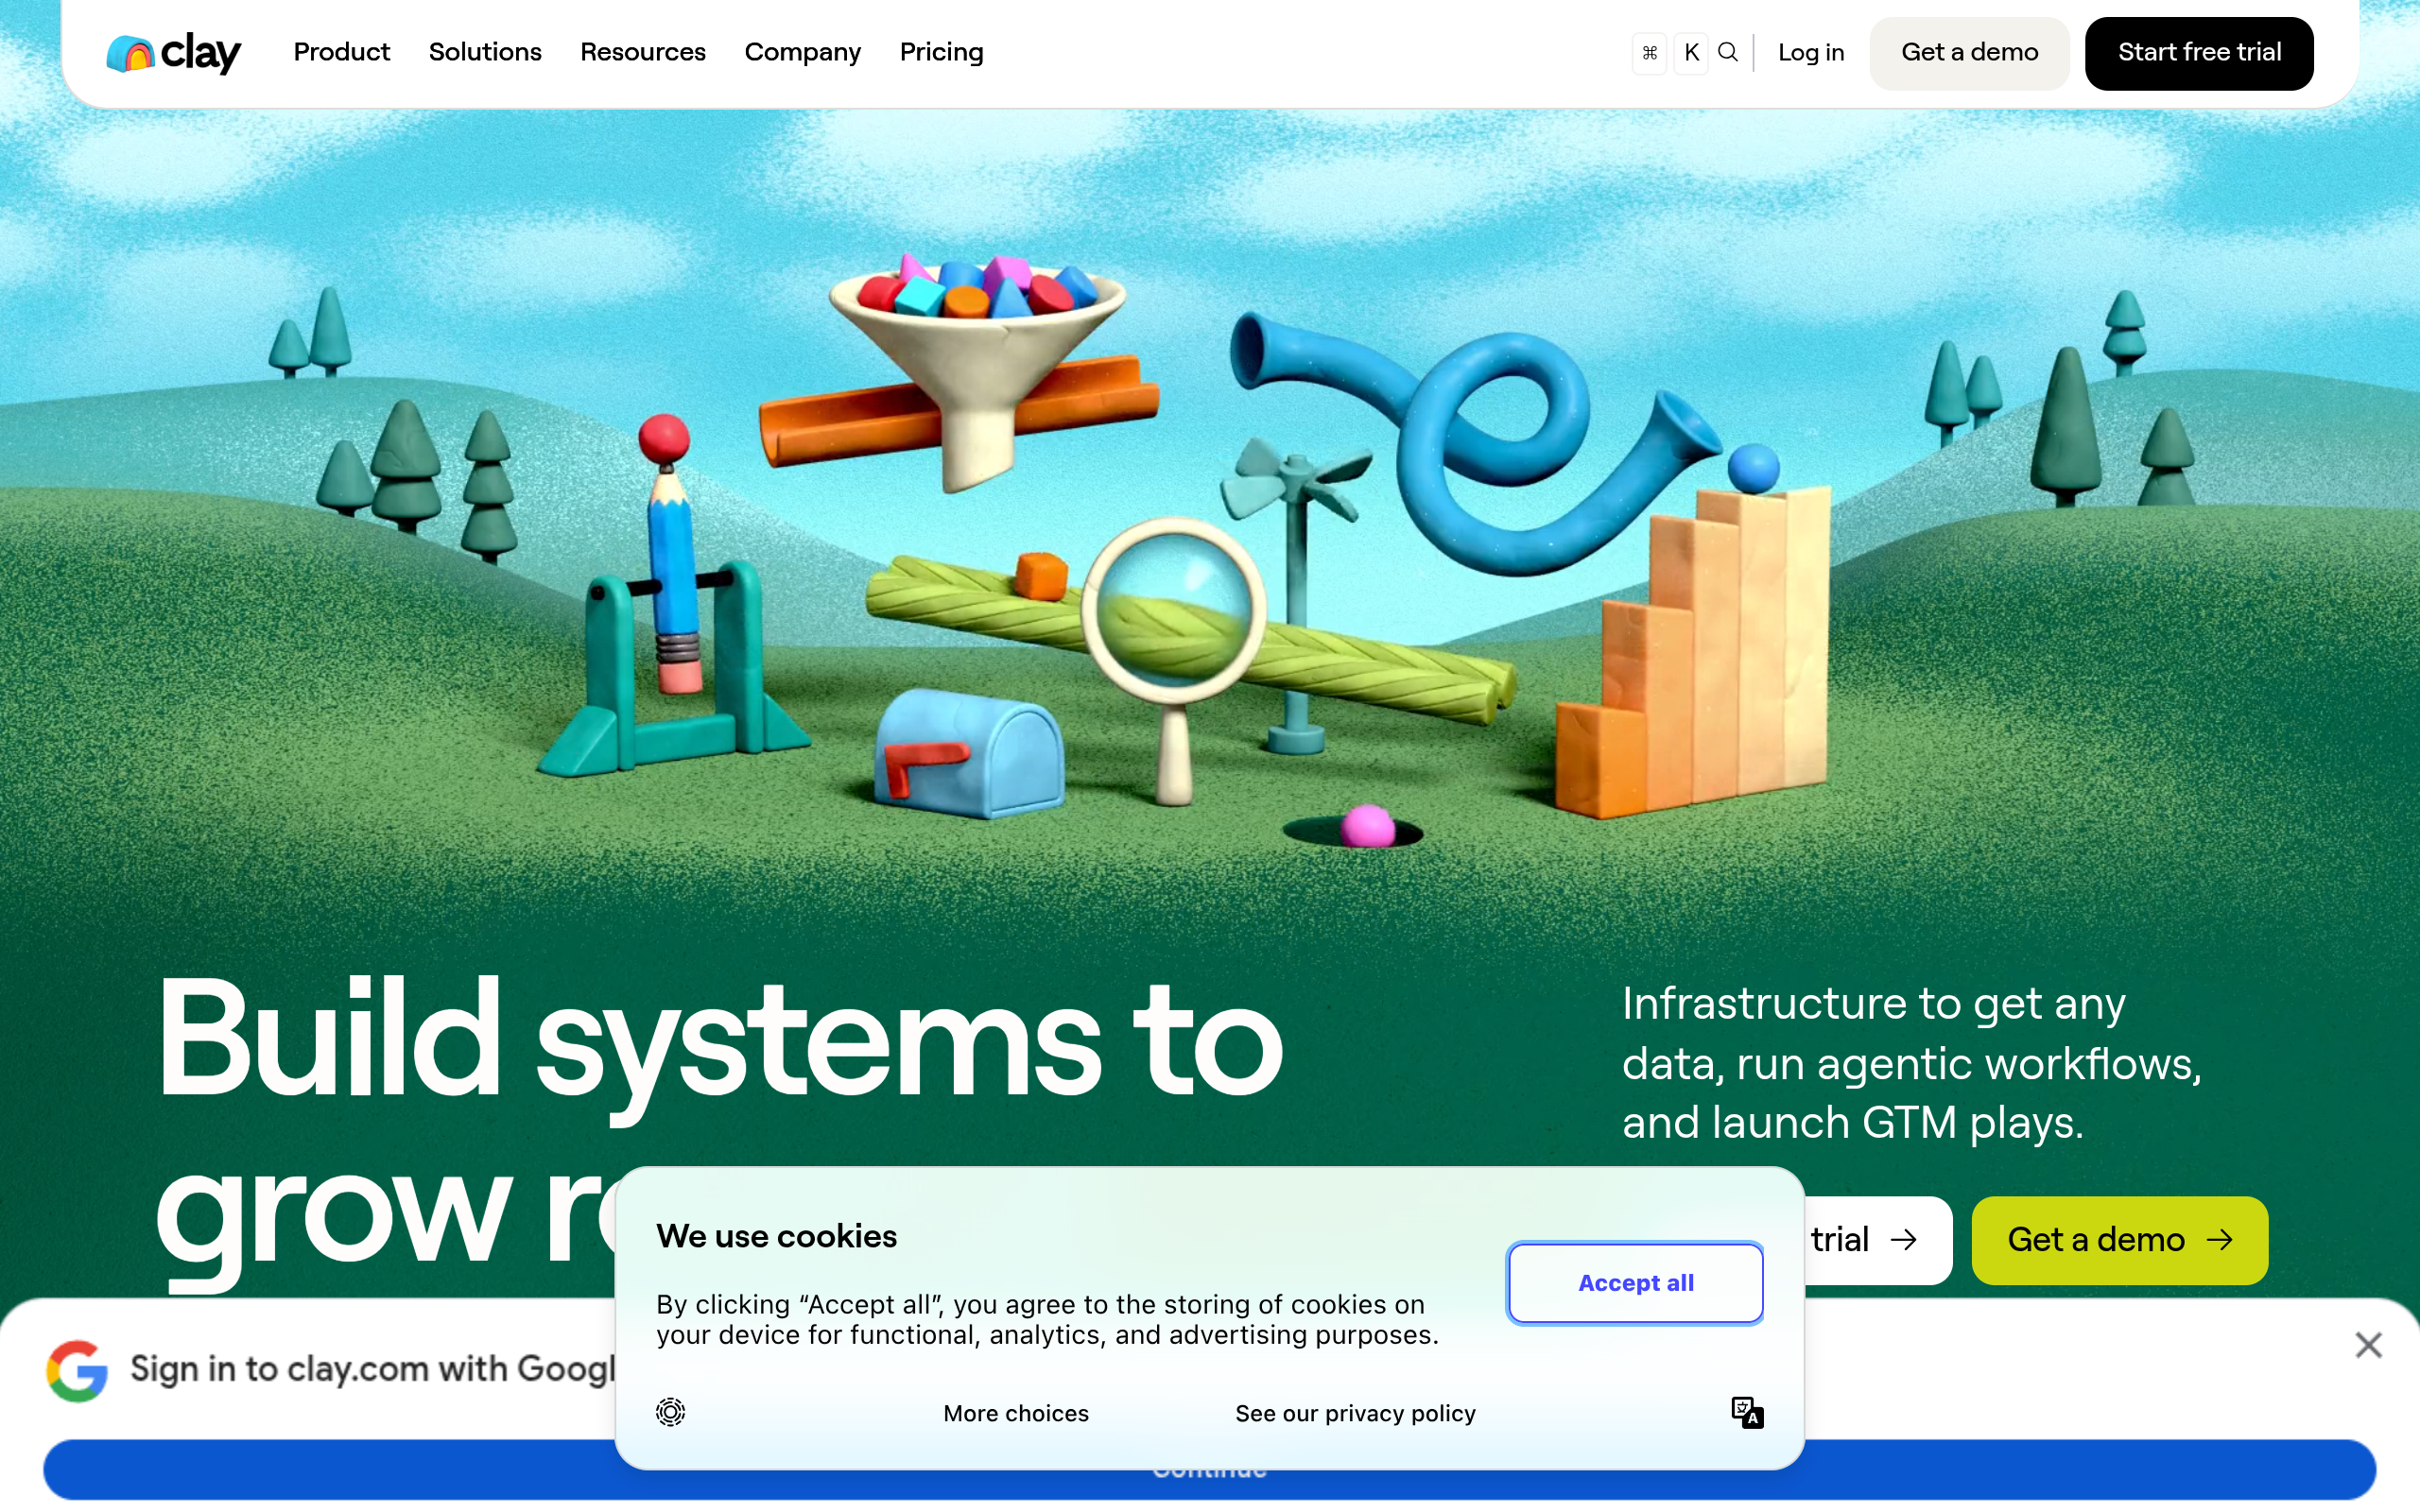Click the Start free trial header button
Screen dimensions: 2420x1512
coord(2198,53)
